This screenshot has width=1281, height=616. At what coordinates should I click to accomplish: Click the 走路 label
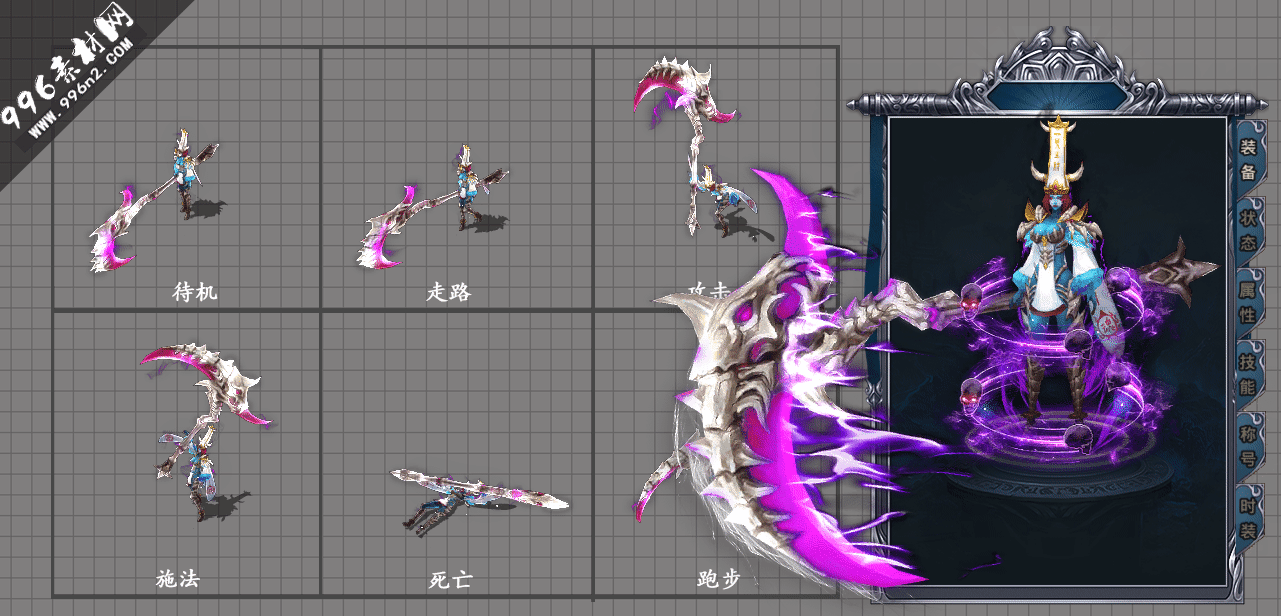pos(449,292)
